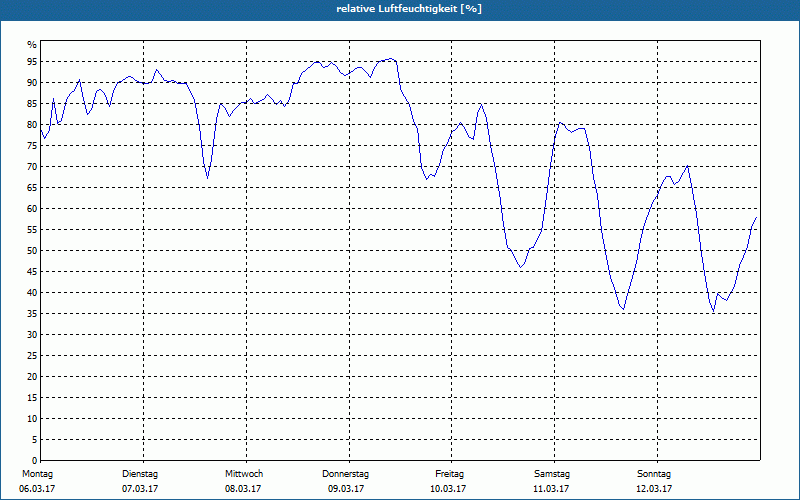Click the '75' y-axis value
The width and height of the screenshot is (800, 500).
(x=32, y=145)
